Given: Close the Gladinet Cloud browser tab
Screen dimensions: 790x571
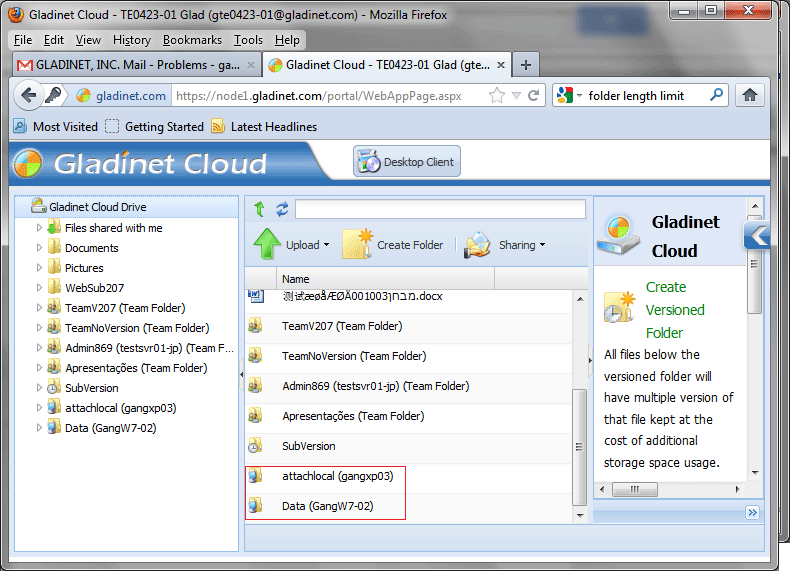Looking at the screenshot, I should [501, 65].
